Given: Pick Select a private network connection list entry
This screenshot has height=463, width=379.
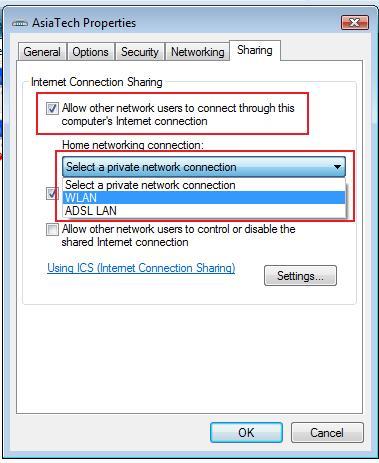Looking at the screenshot, I should point(204,185).
